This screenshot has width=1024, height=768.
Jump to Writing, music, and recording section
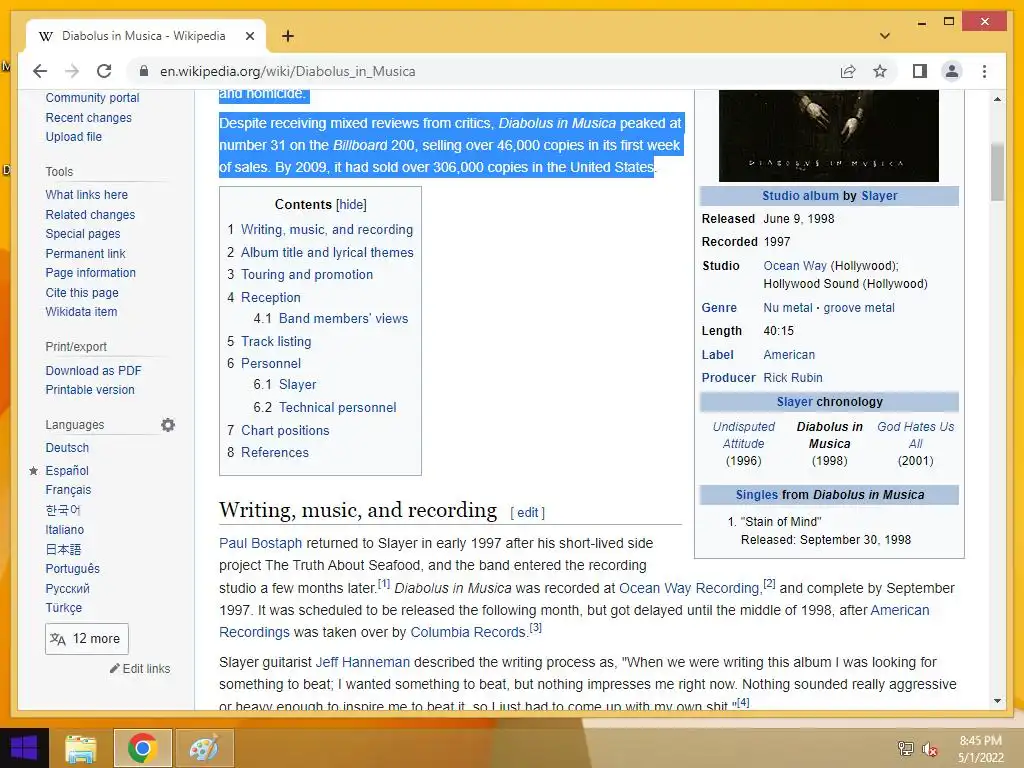pyautogui.click(x=327, y=230)
